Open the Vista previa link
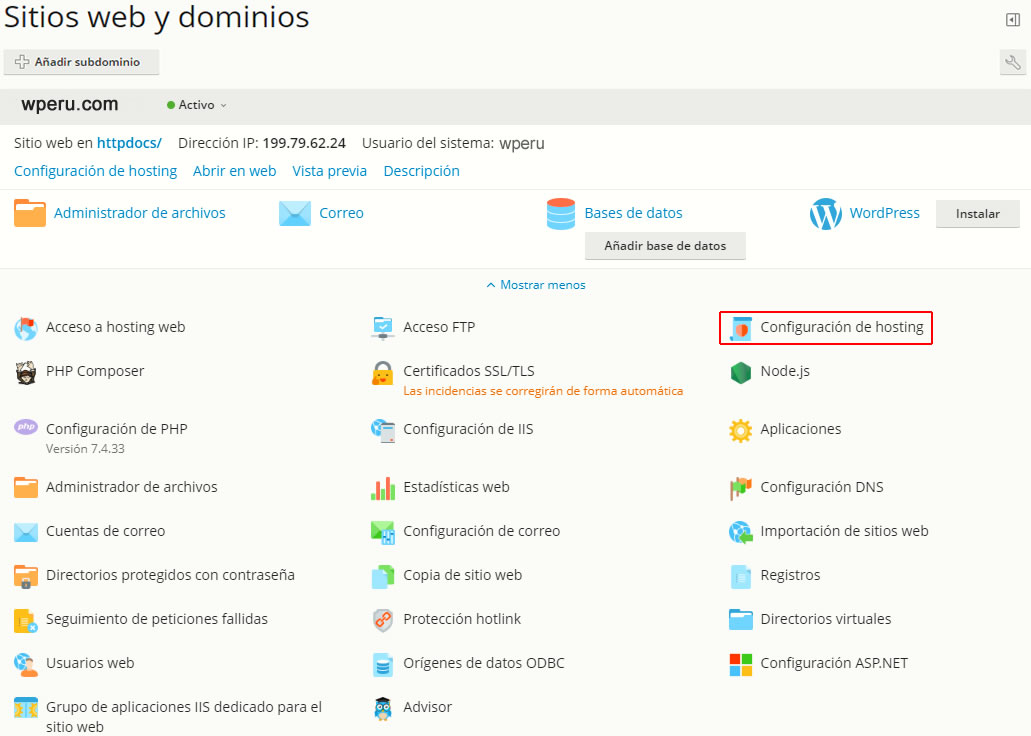 329,171
